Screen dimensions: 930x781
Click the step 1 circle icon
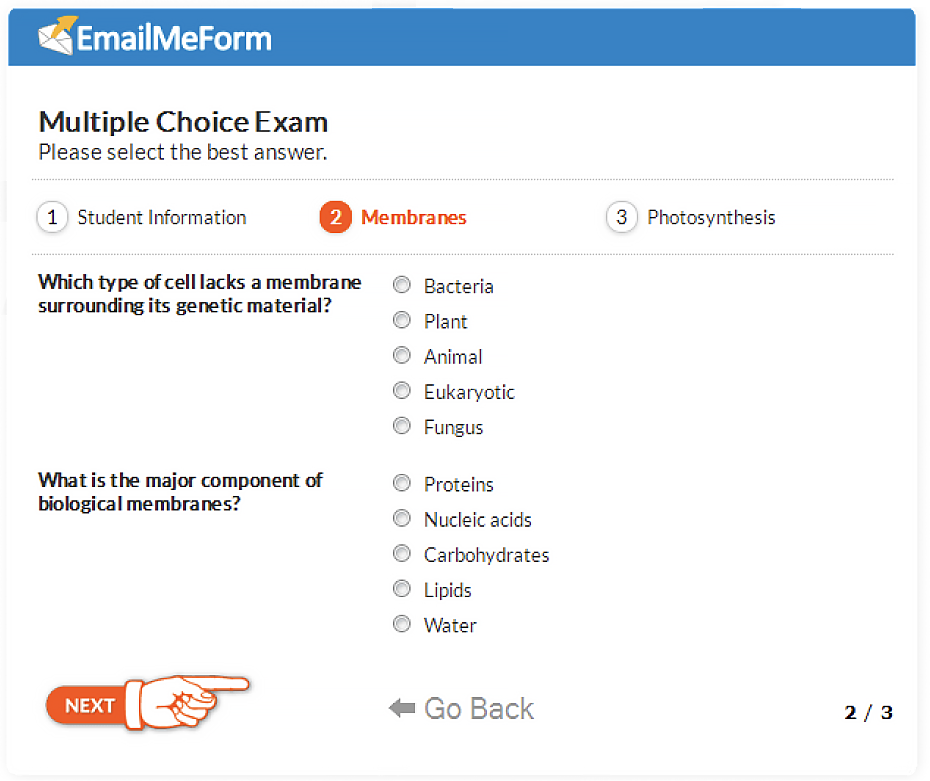tap(52, 217)
